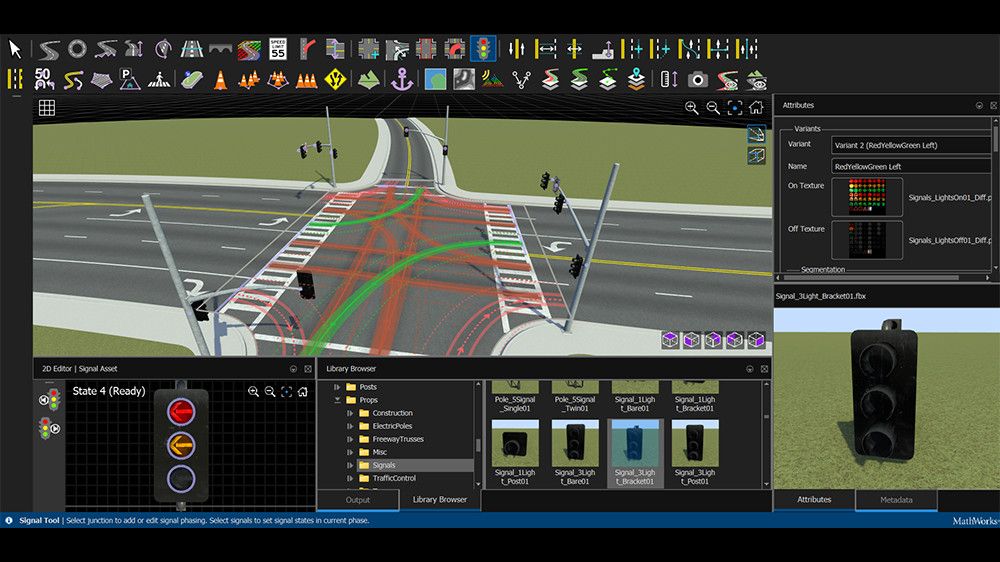Select the camera tool in toolbar

[x=698, y=79]
